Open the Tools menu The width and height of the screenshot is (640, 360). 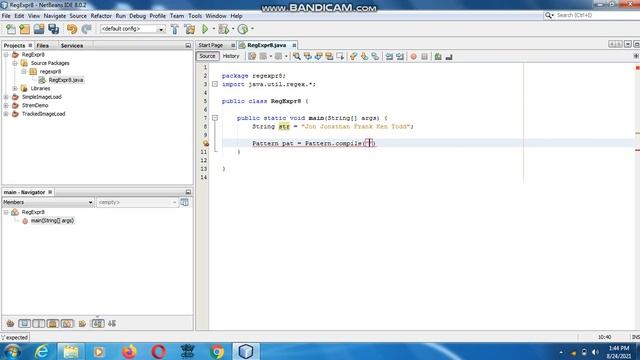pyautogui.click(x=195, y=16)
